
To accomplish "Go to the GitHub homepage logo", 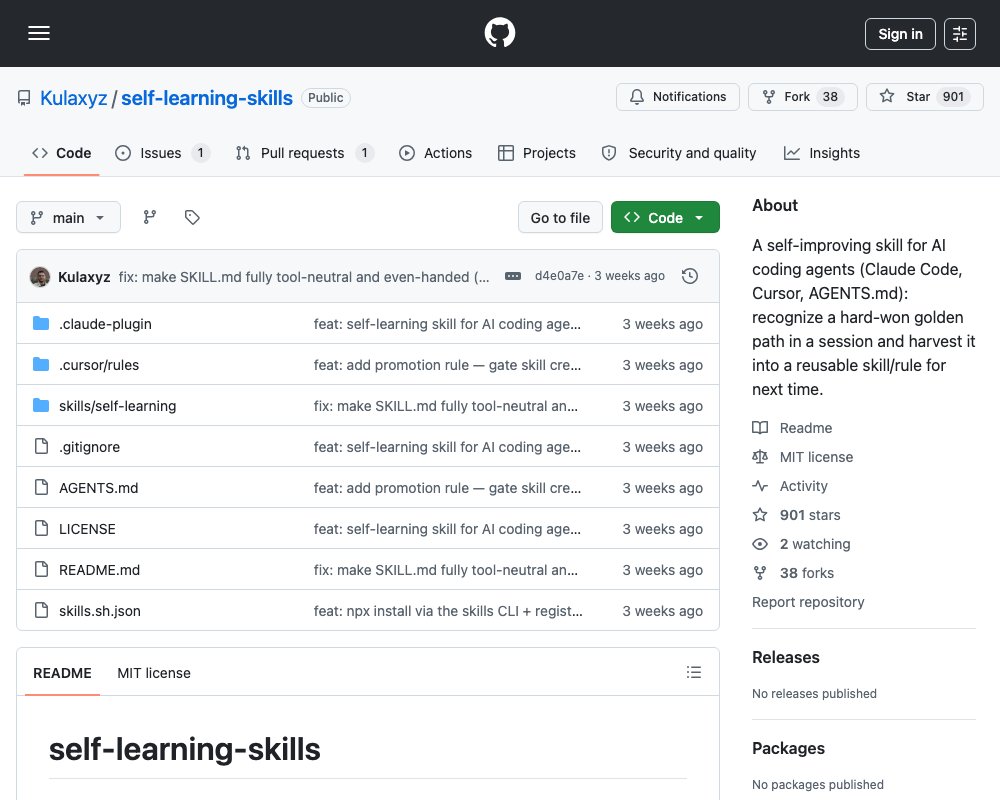I will pos(500,33).
